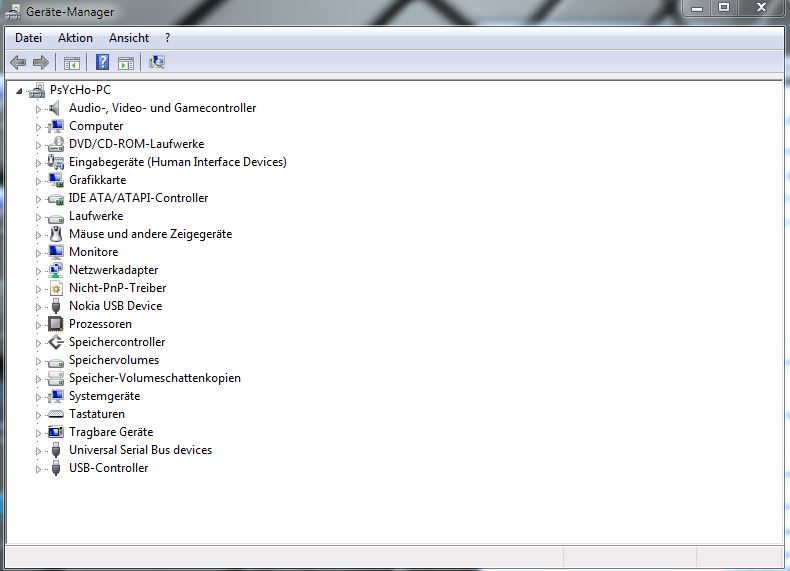Click the Device Manager title bar icon
This screenshot has height=571, width=790.
click(x=13, y=12)
